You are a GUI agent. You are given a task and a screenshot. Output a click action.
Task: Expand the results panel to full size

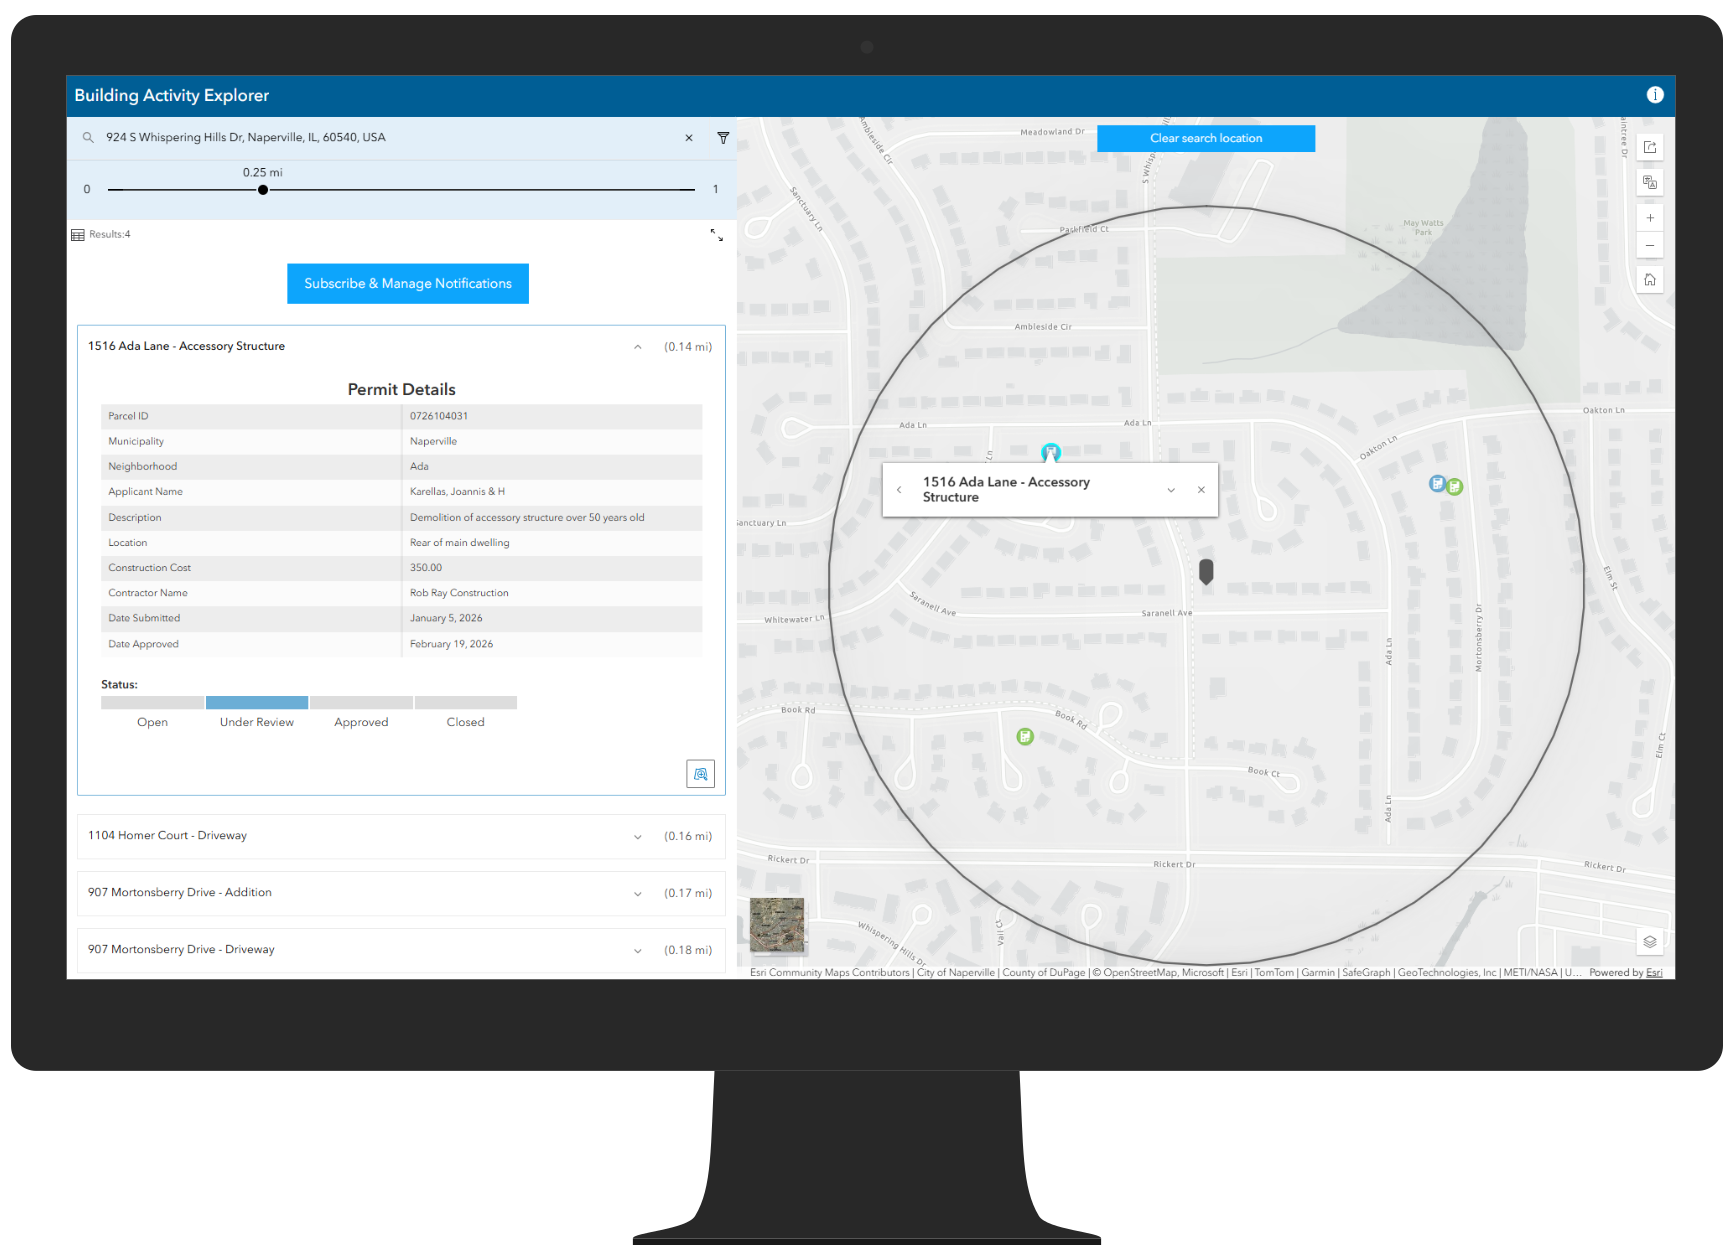pos(717,235)
